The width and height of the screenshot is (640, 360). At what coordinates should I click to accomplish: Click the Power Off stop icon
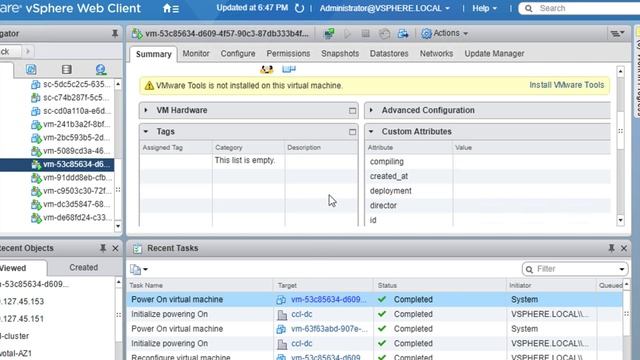[x=365, y=33]
